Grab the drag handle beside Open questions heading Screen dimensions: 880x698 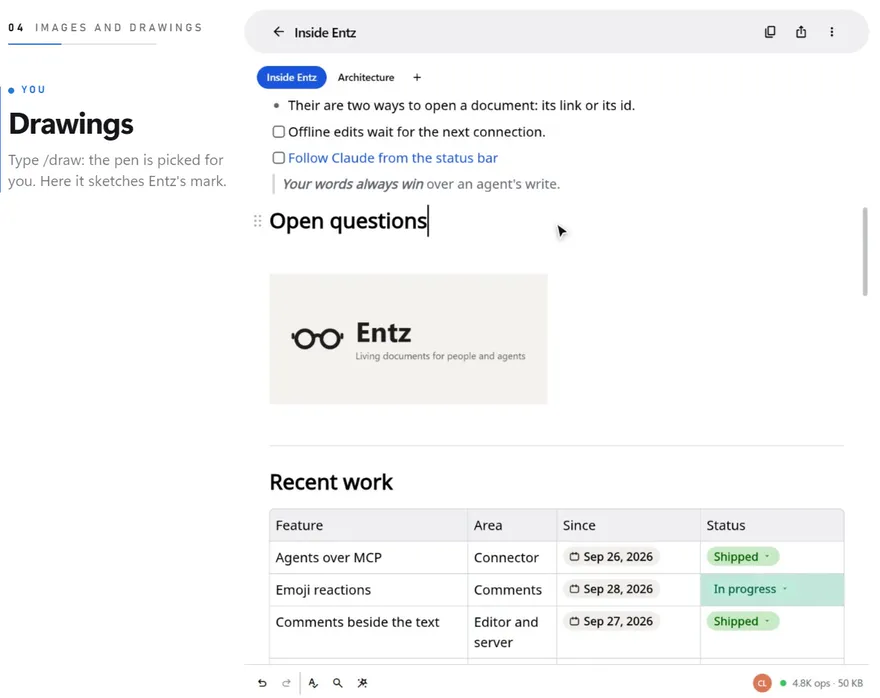258,221
